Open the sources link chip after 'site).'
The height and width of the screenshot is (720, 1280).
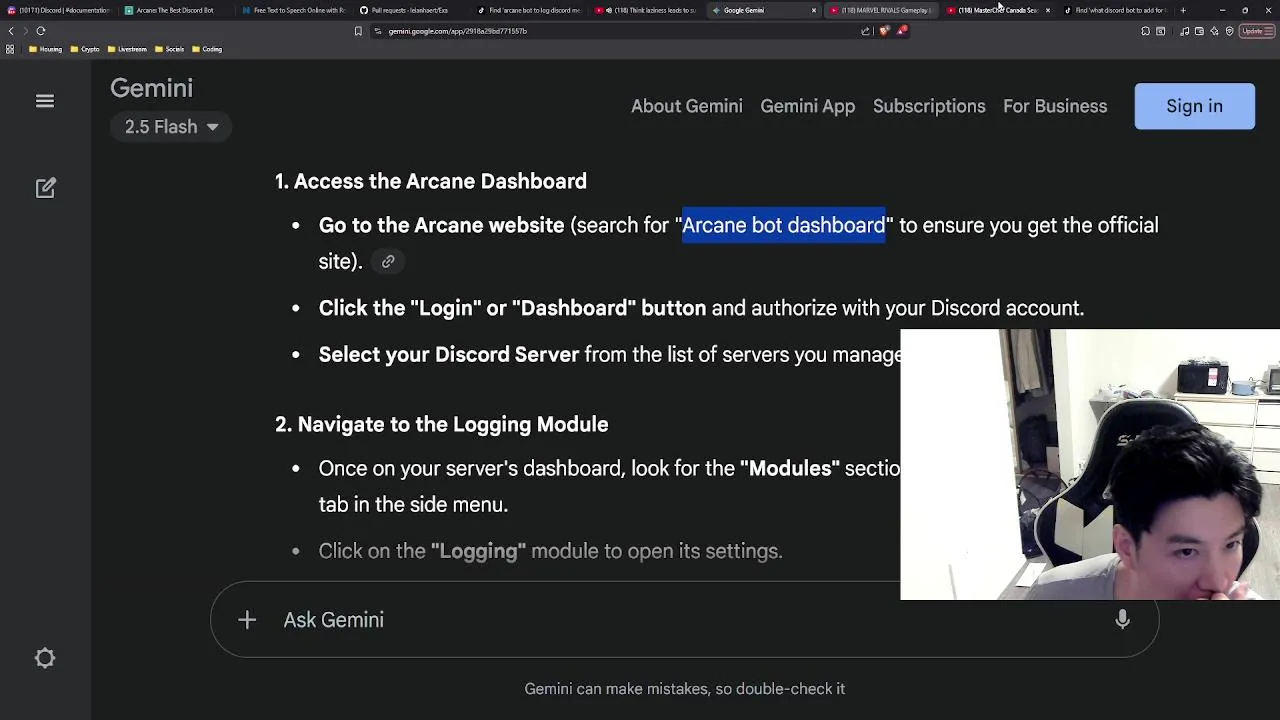click(x=388, y=262)
